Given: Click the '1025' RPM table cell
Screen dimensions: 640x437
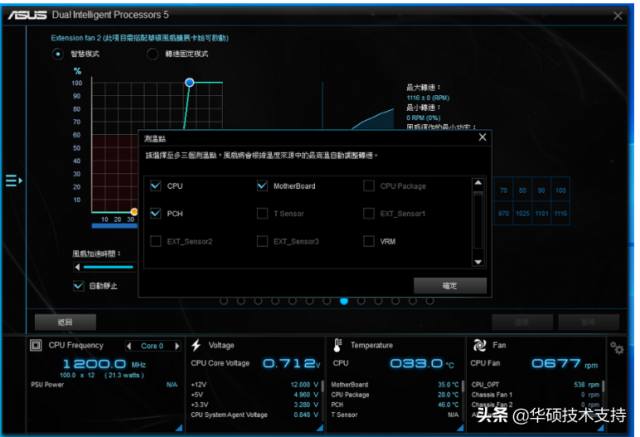Looking at the screenshot, I should (x=522, y=213).
